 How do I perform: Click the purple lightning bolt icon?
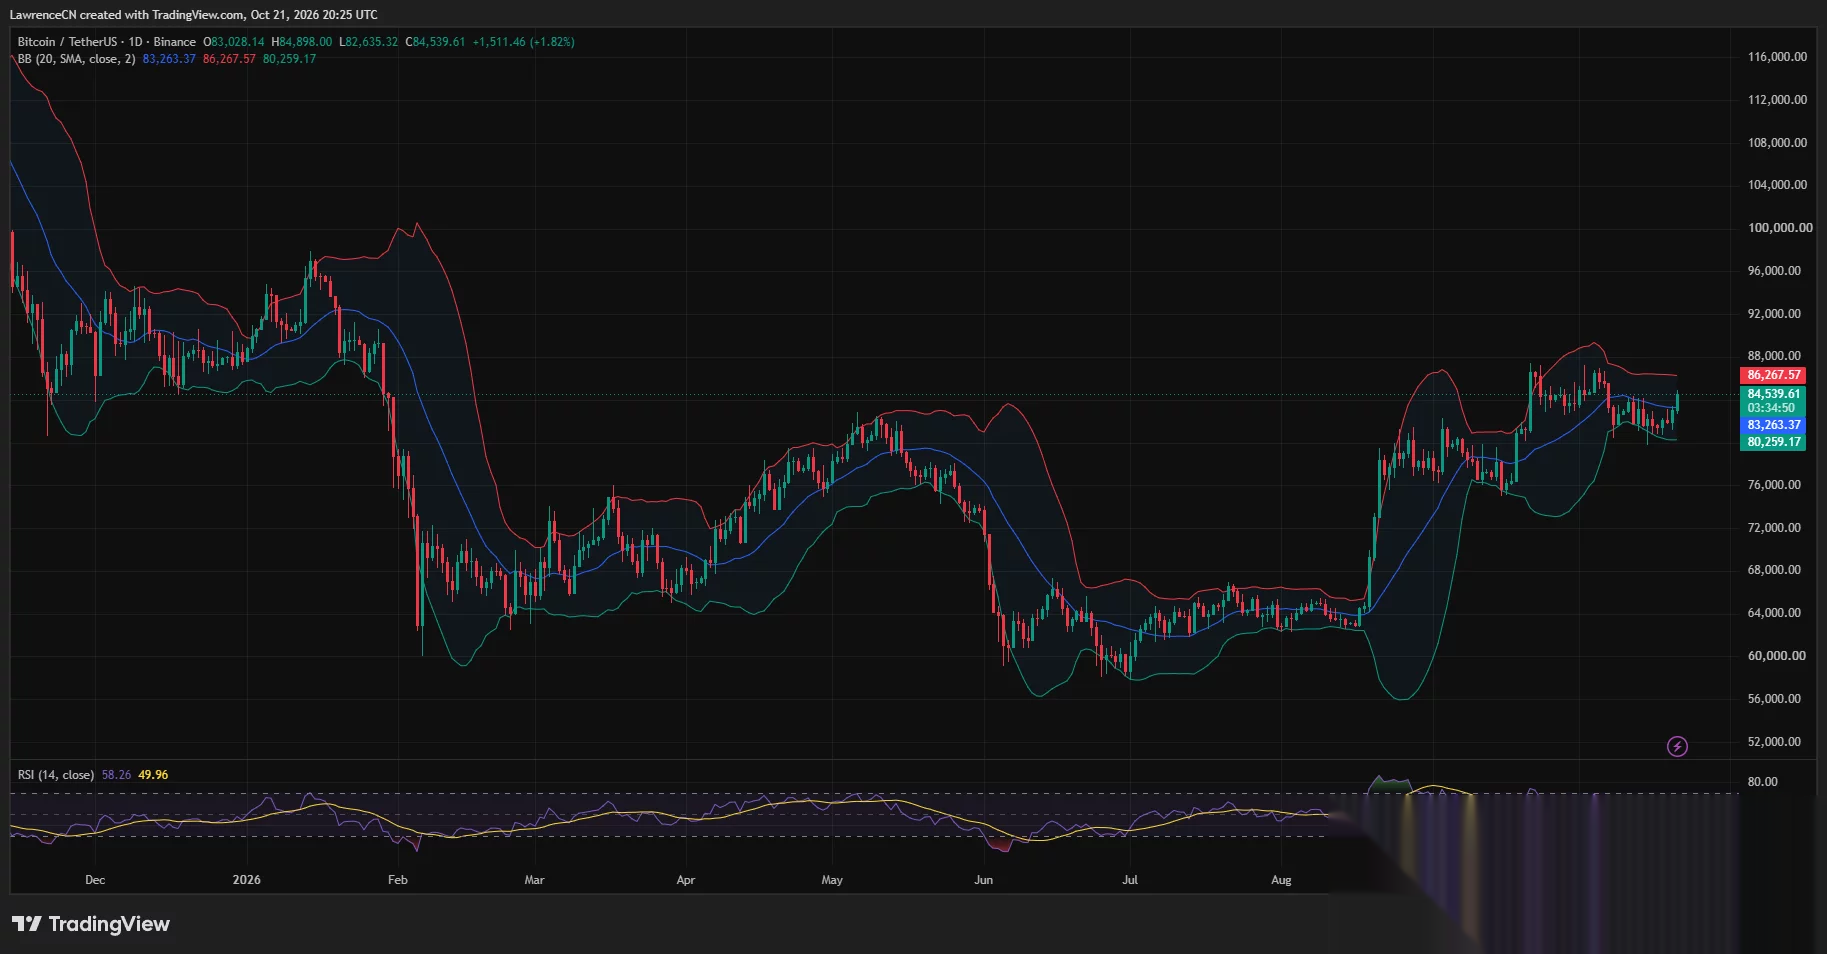click(1677, 746)
